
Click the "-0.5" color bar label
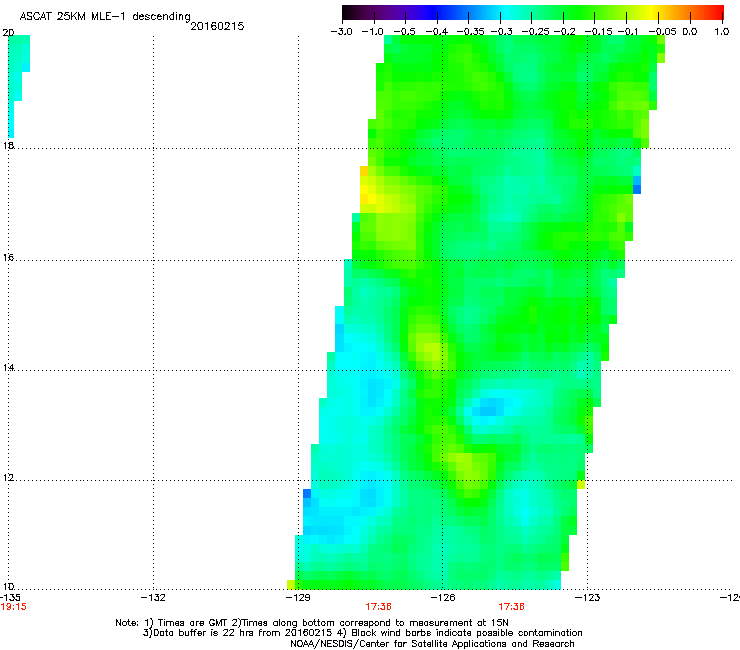tap(404, 32)
